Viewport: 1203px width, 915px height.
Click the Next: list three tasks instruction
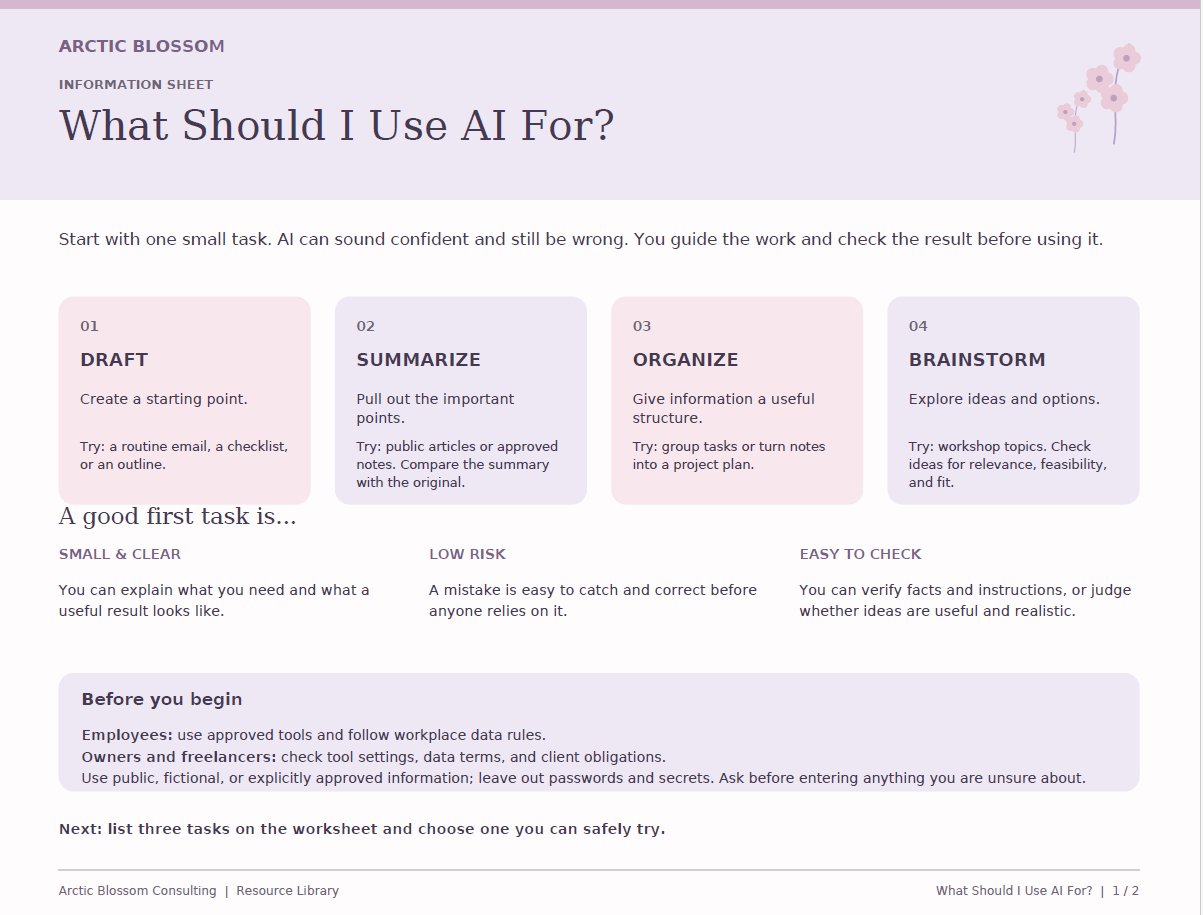362,829
